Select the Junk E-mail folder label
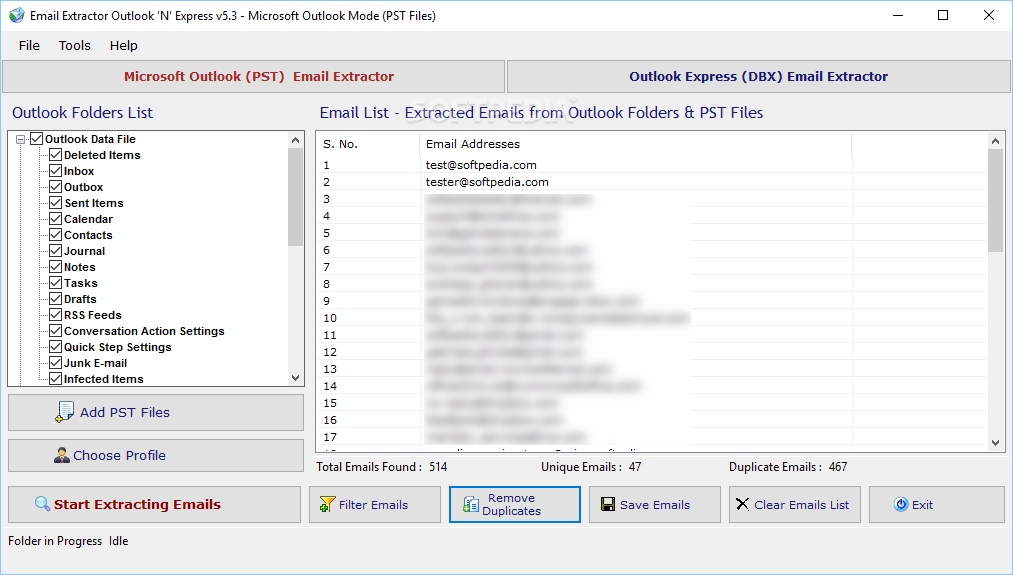This screenshot has width=1013, height=575. pyautogui.click(x=96, y=363)
